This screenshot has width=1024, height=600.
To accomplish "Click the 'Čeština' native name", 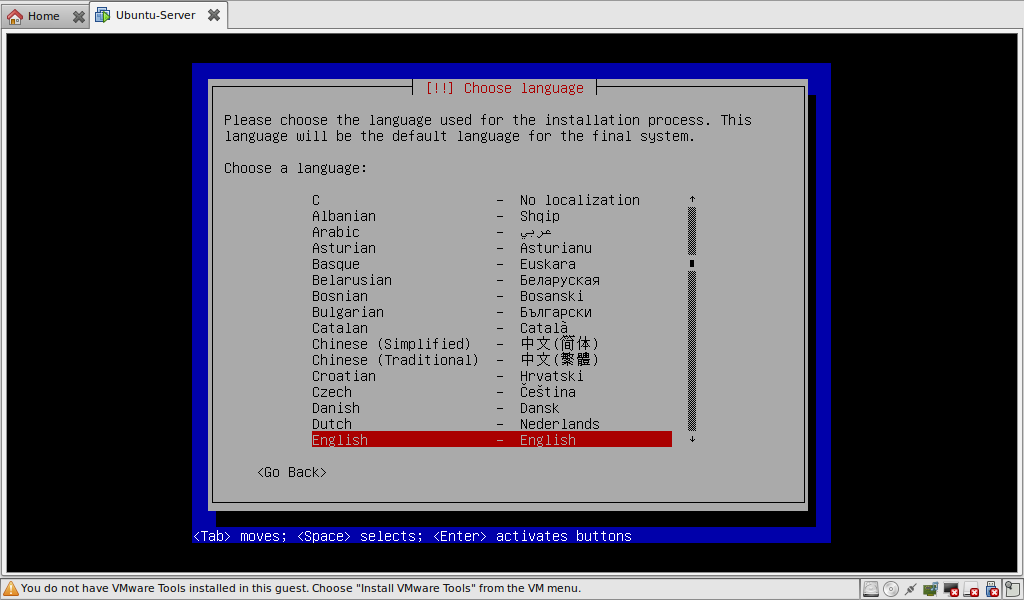I will coord(548,392).
